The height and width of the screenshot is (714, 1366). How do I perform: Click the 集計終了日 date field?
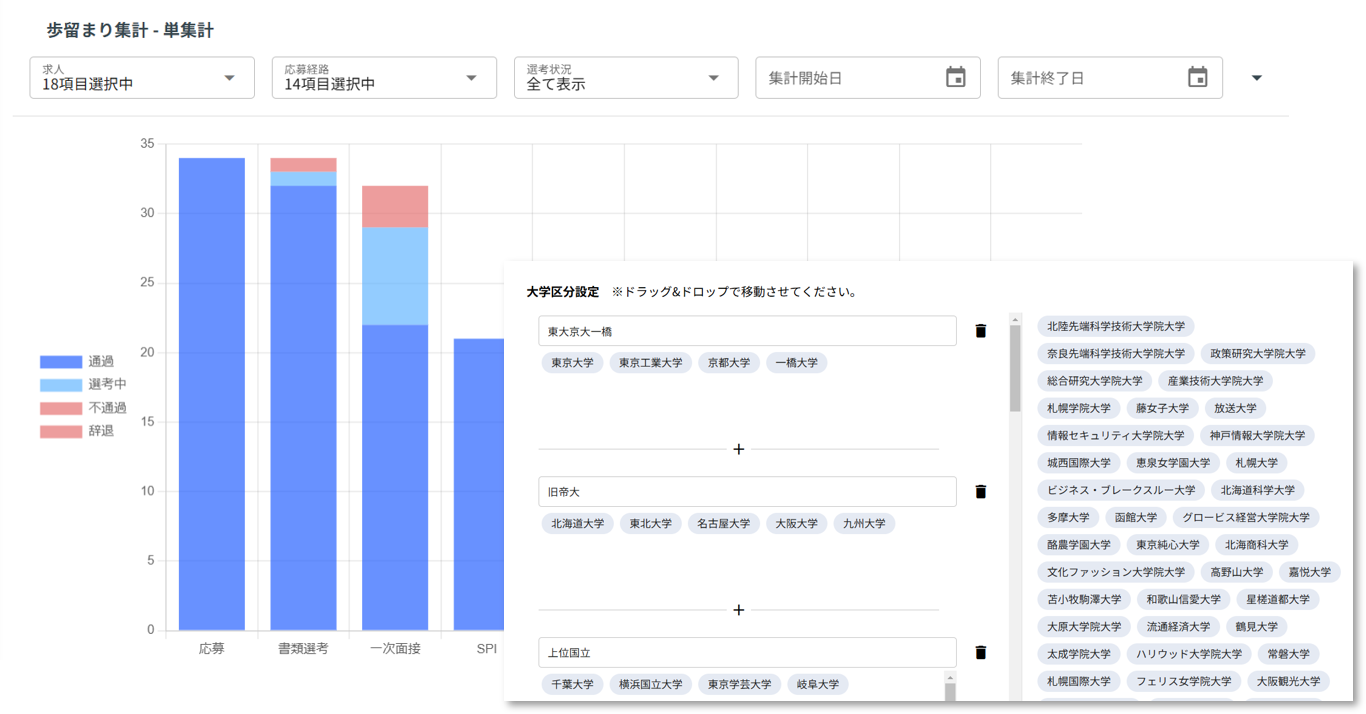1110,78
